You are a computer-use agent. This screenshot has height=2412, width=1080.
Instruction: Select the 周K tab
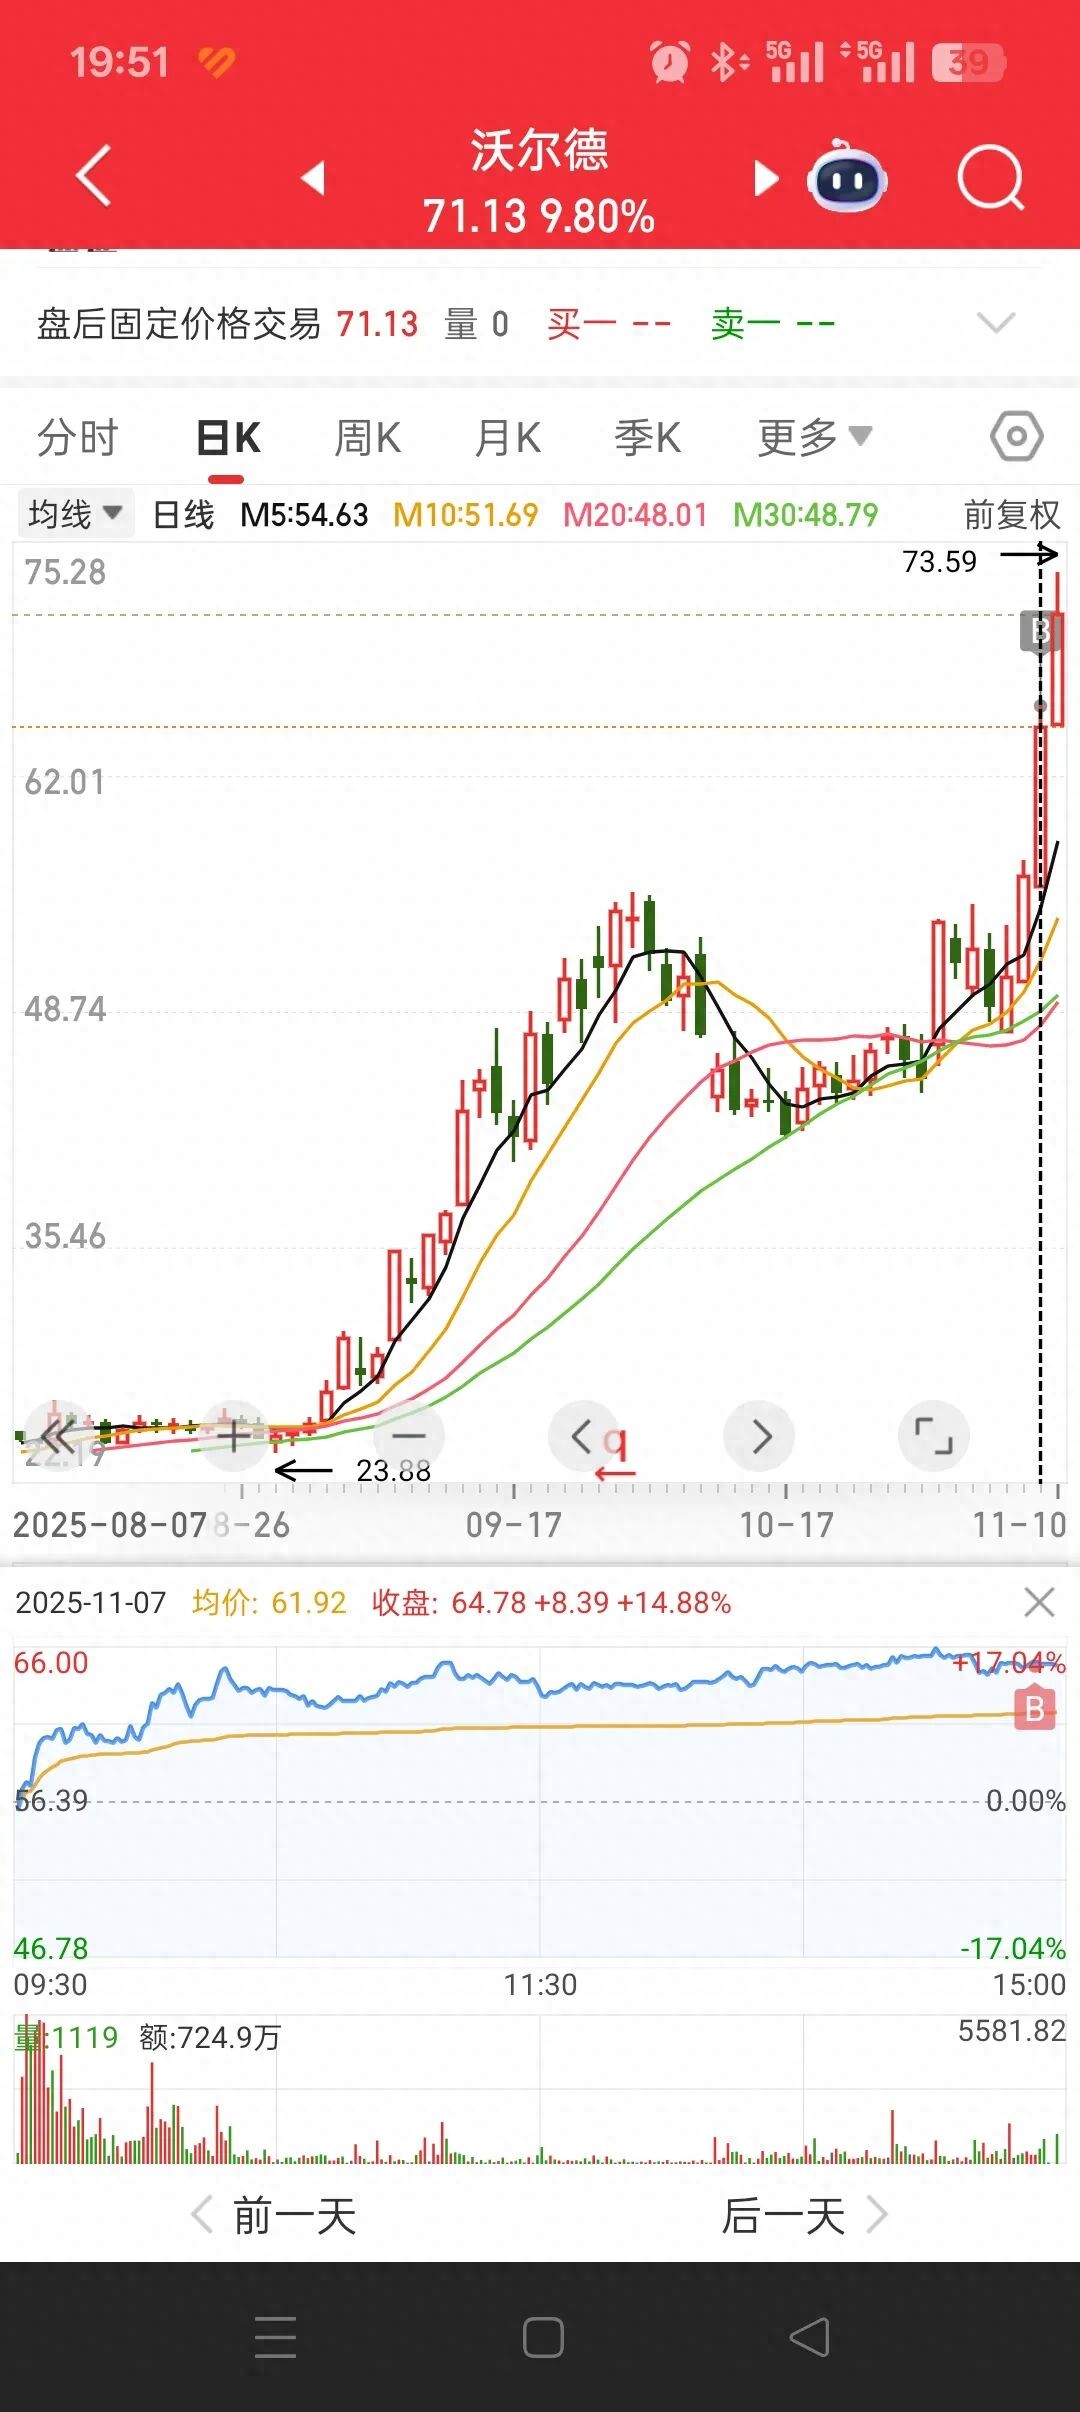367,437
